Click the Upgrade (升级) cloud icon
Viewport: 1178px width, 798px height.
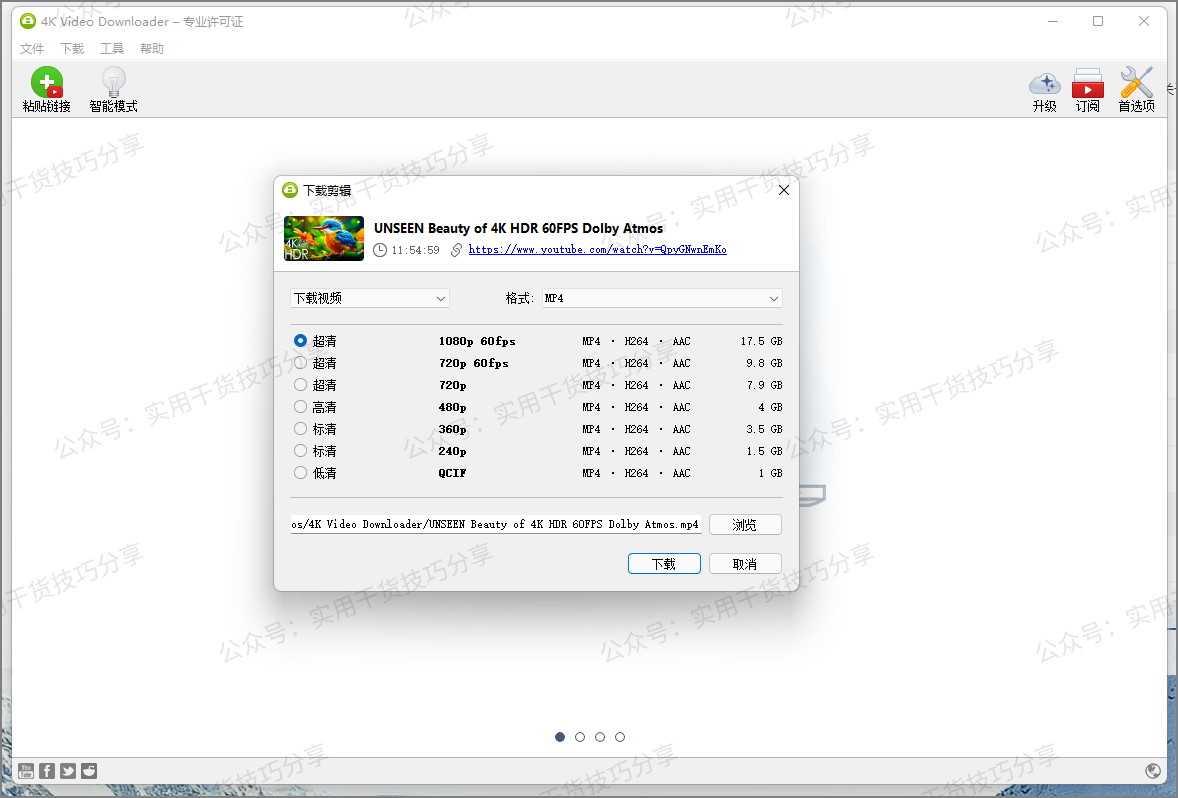coord(1044,83)
